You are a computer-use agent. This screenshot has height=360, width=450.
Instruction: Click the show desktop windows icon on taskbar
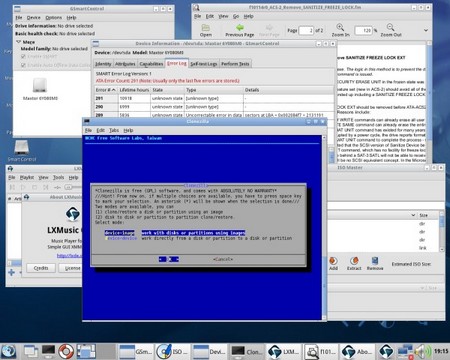[x=31, y=351]
